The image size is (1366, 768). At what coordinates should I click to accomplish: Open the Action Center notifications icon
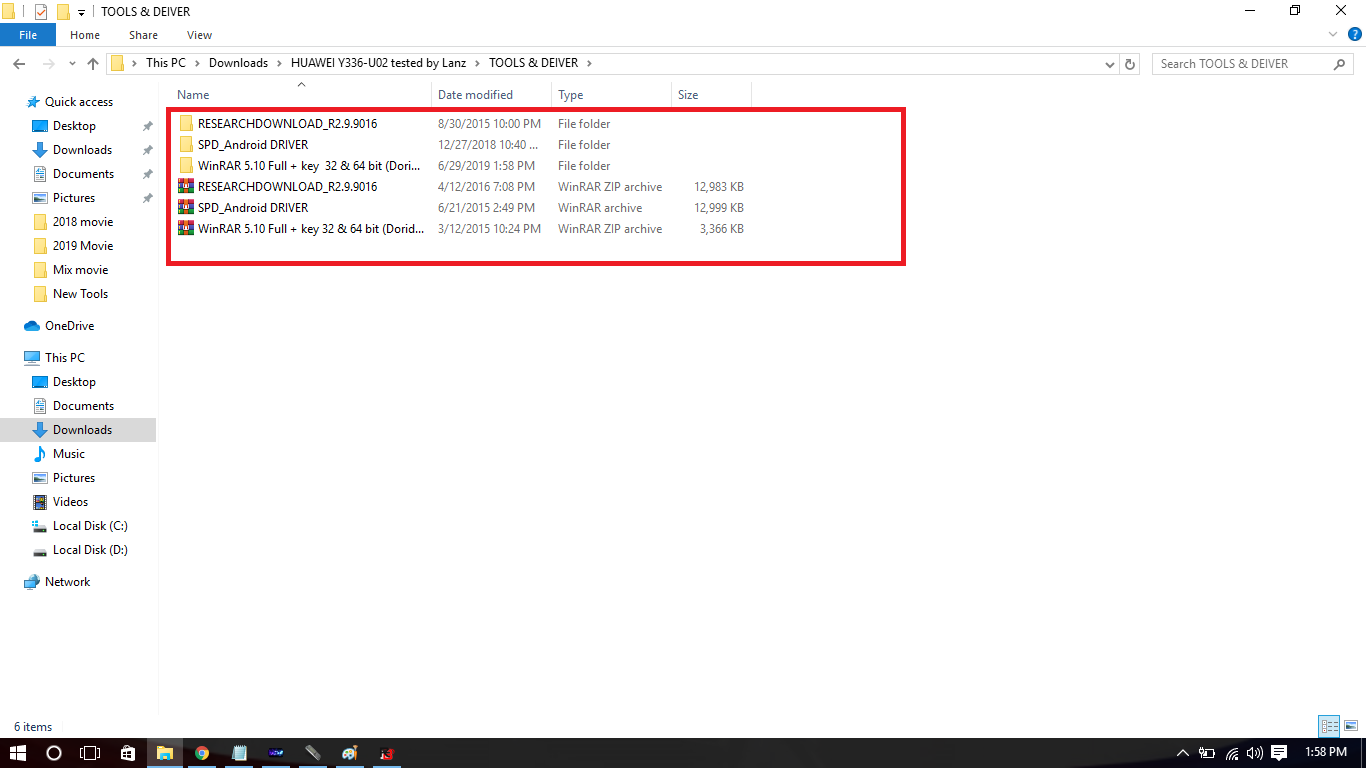pos(1279,753)
